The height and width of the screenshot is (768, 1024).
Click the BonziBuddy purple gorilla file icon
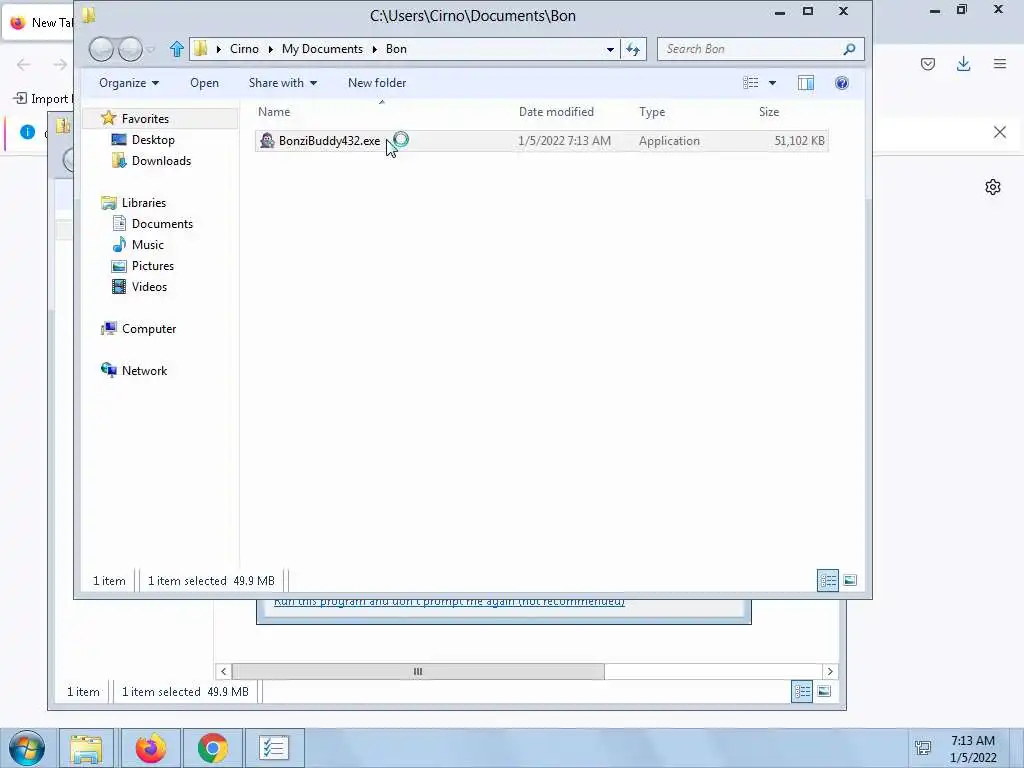[x=267, y=140]
